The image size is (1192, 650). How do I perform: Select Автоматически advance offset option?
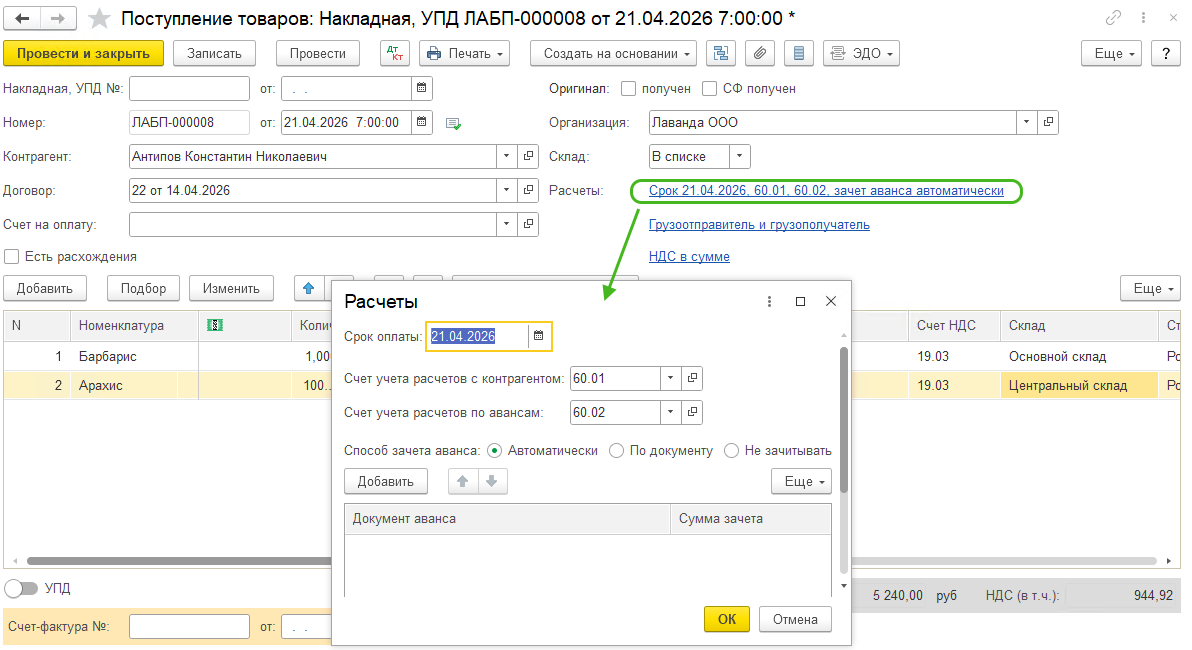(495, 451)
